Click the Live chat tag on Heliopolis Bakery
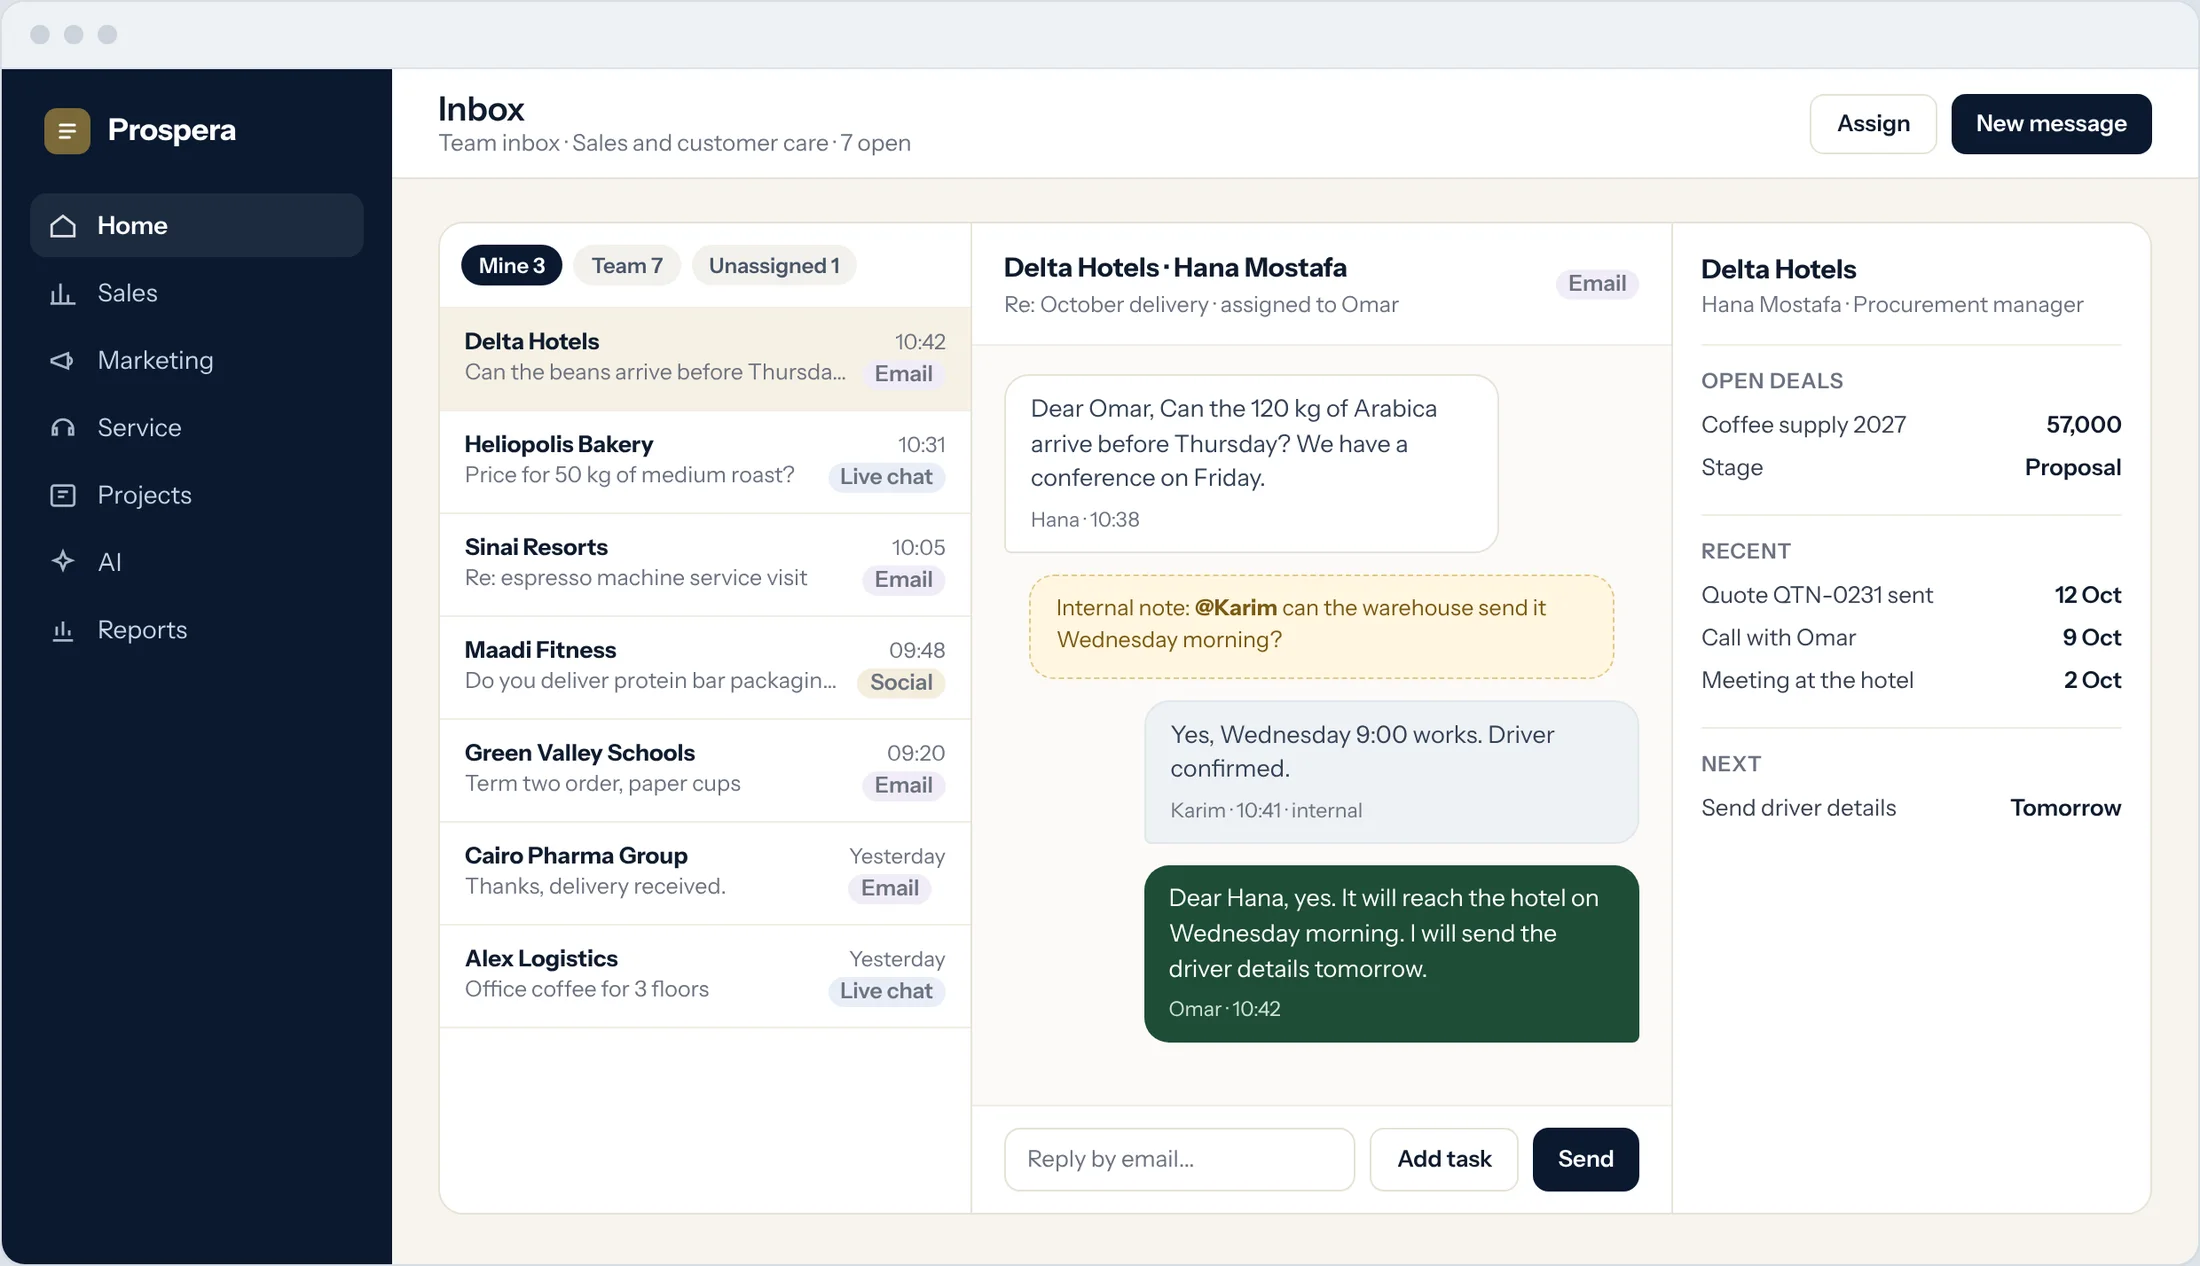 (886, 477)
